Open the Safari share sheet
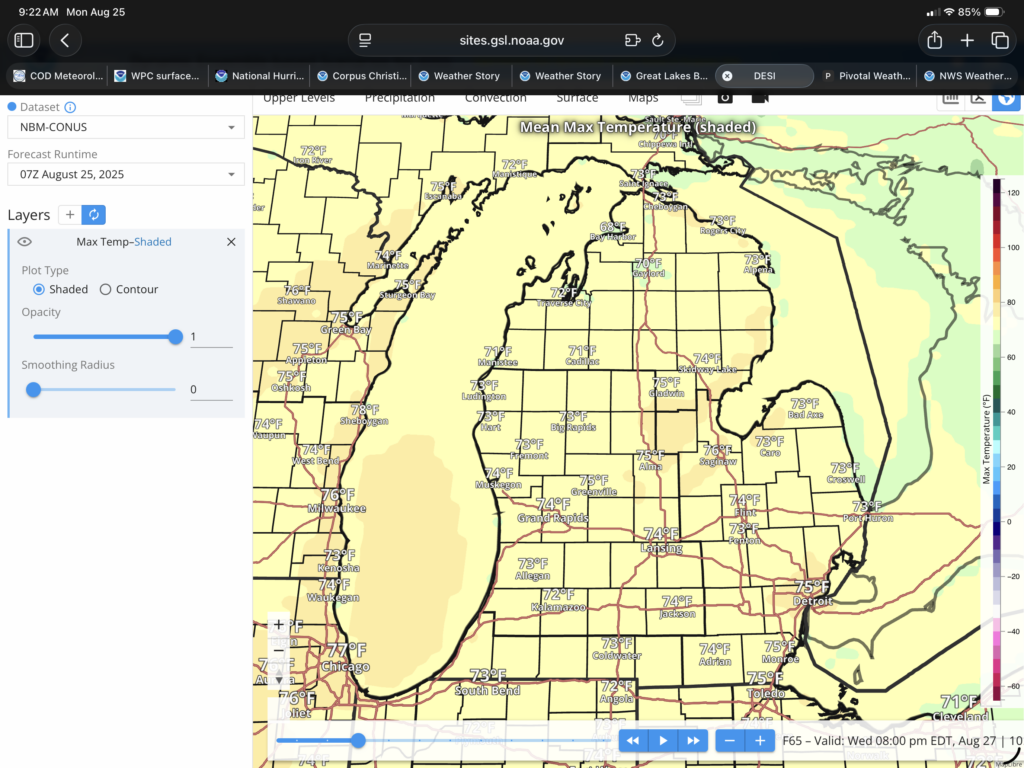 pos(934,40)
